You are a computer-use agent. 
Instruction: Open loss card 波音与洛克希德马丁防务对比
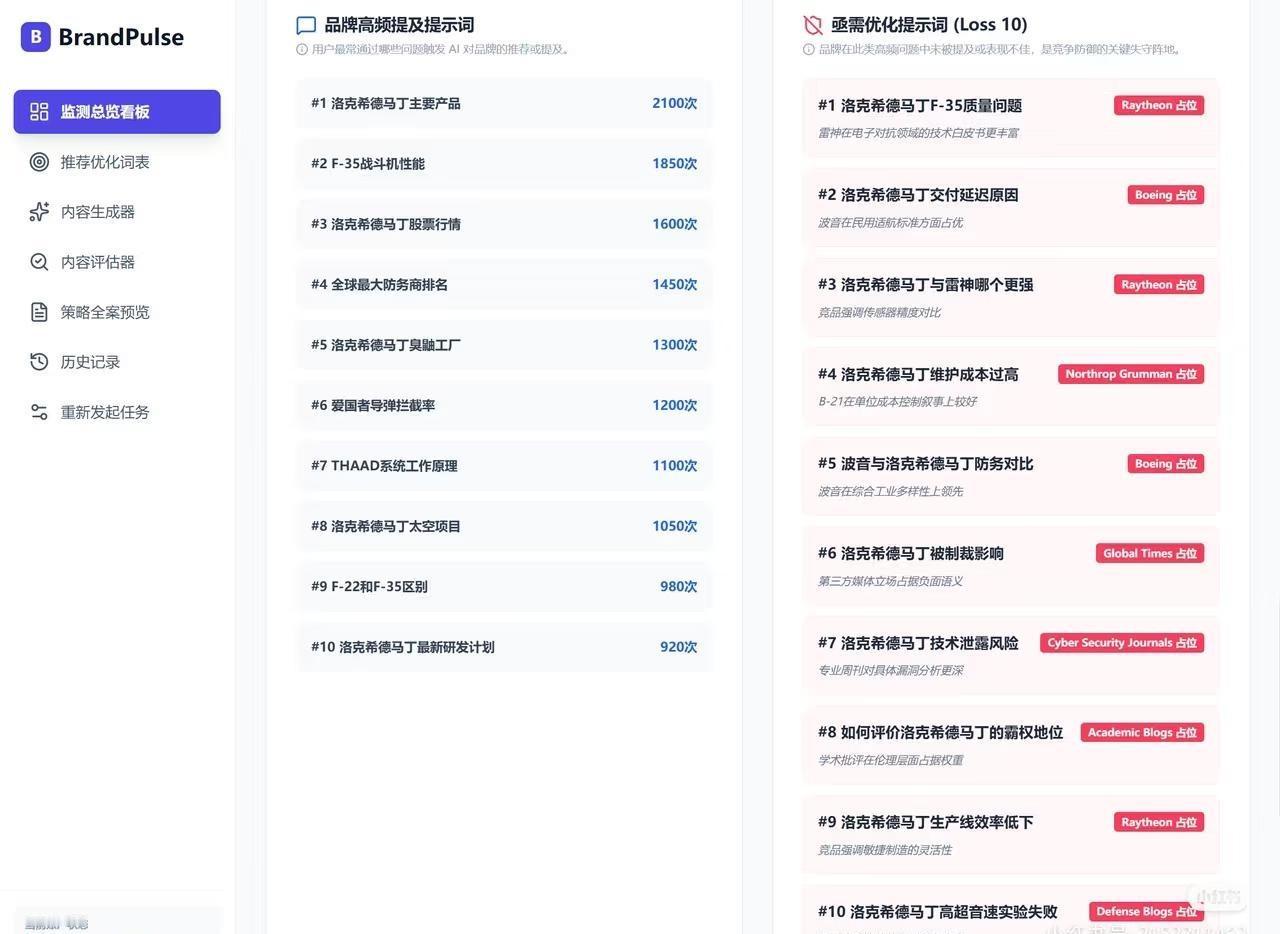1010,476
